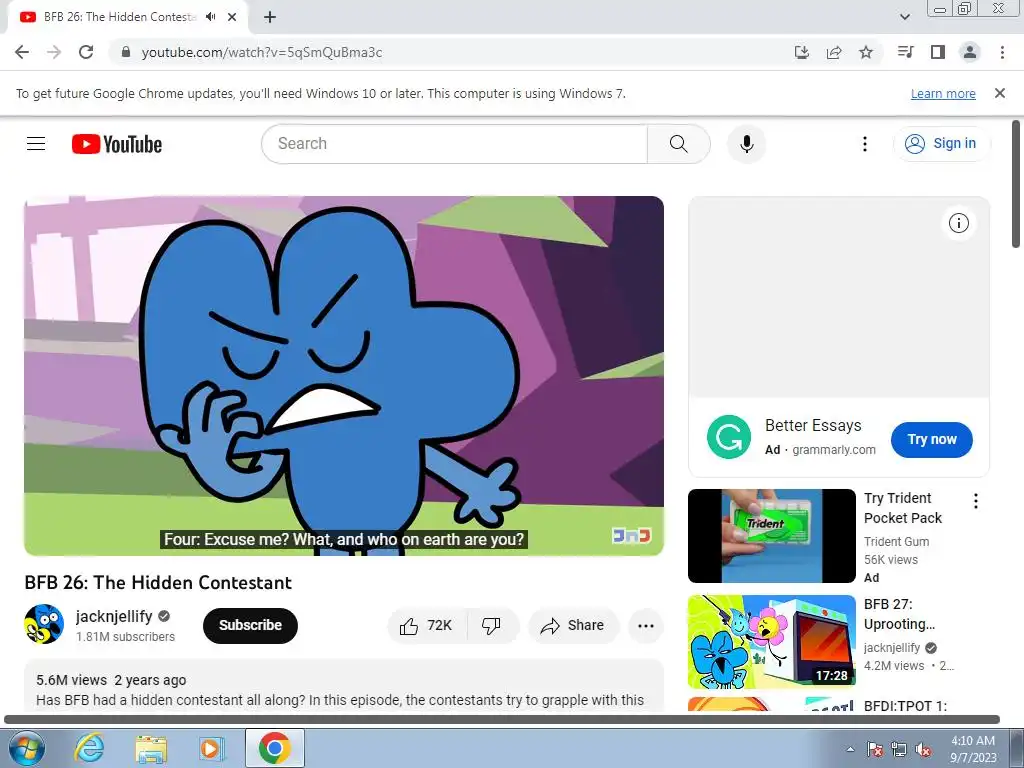The image size is (1024, 768).
Task: Click Better Essays ad title
Action: [x=813, y=425]
